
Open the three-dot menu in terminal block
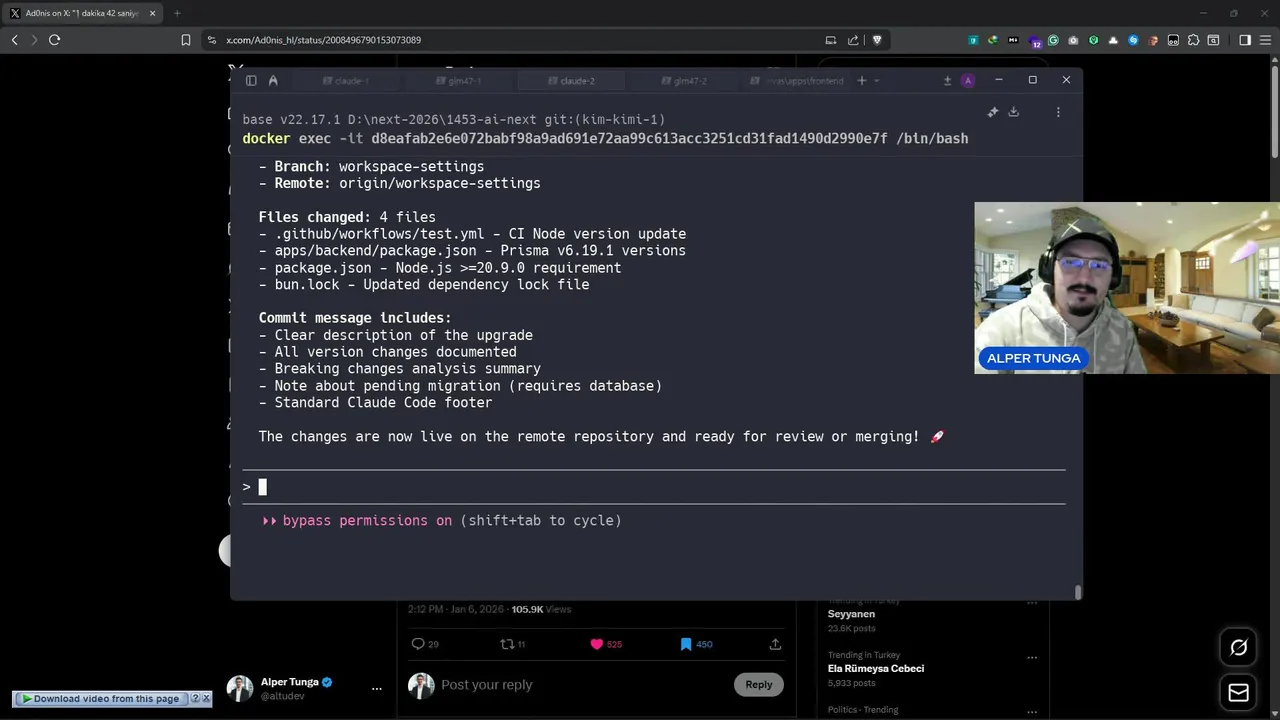click(x=1058, y=112)
